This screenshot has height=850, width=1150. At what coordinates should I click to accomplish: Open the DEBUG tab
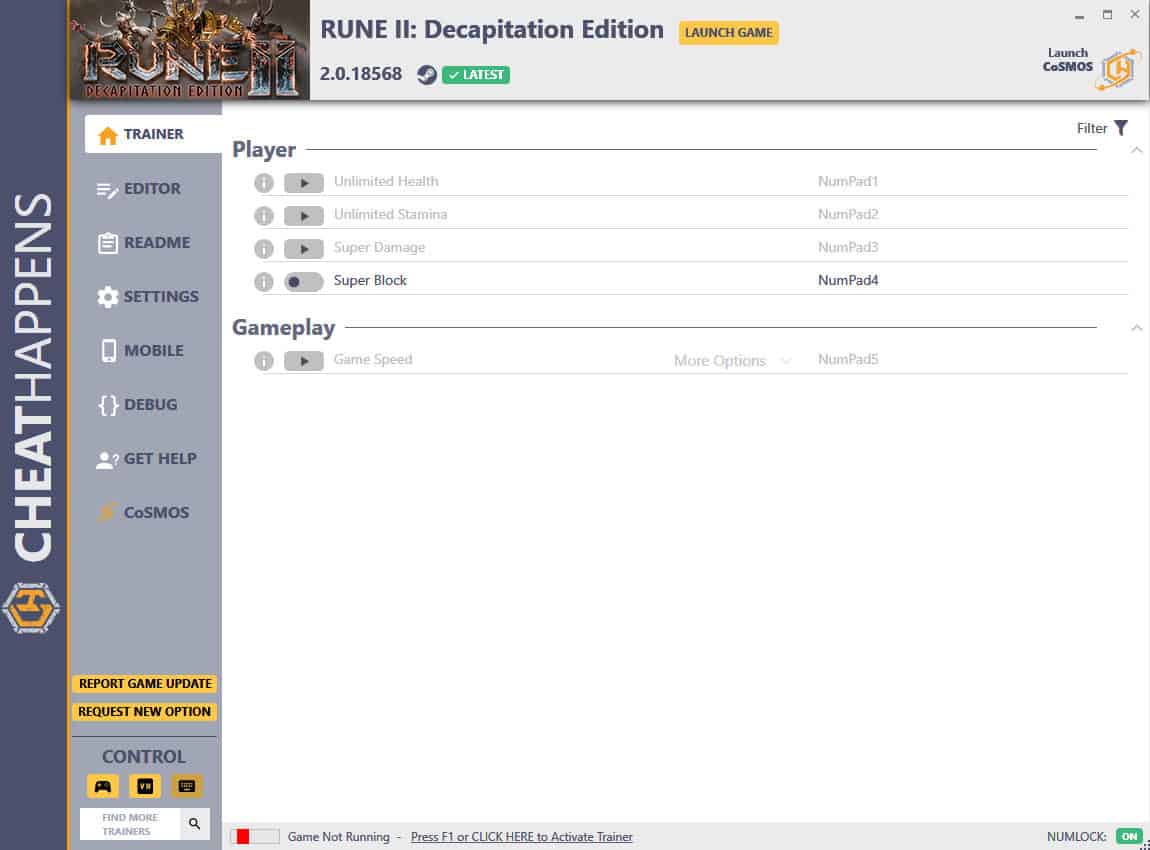click(137, 405)
